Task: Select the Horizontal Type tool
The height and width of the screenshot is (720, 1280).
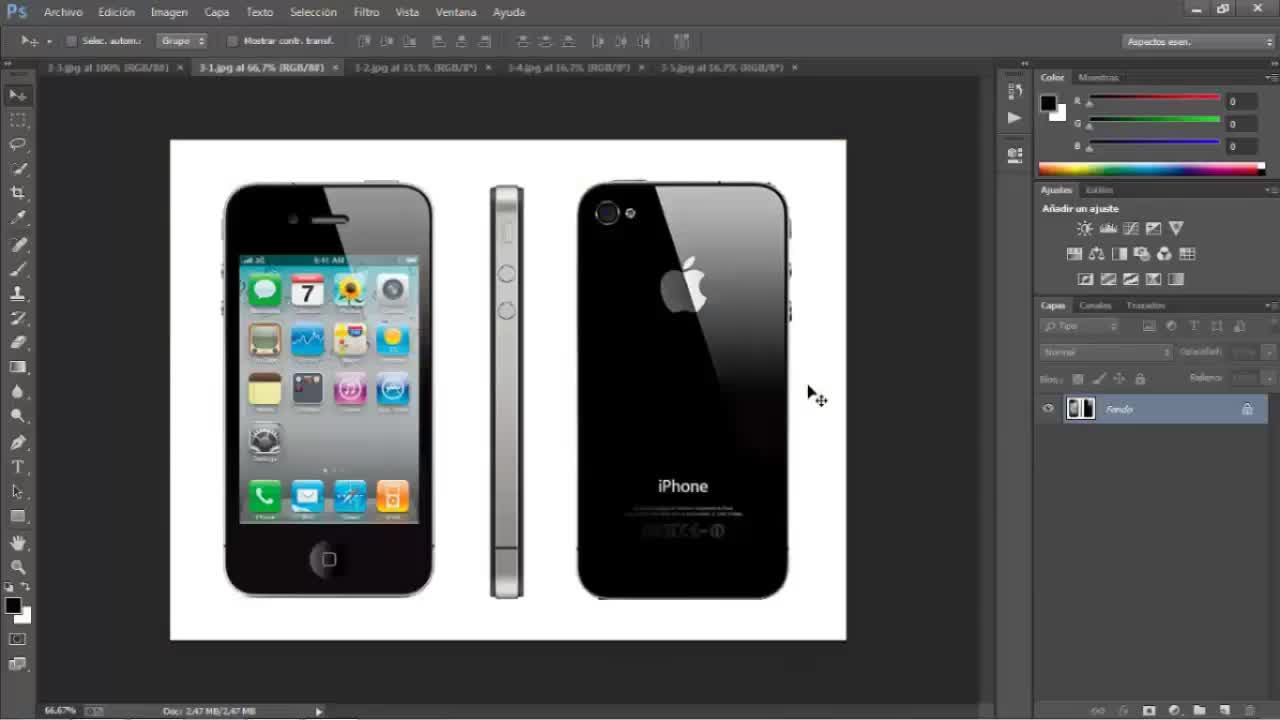Action: tap(18, 467)
